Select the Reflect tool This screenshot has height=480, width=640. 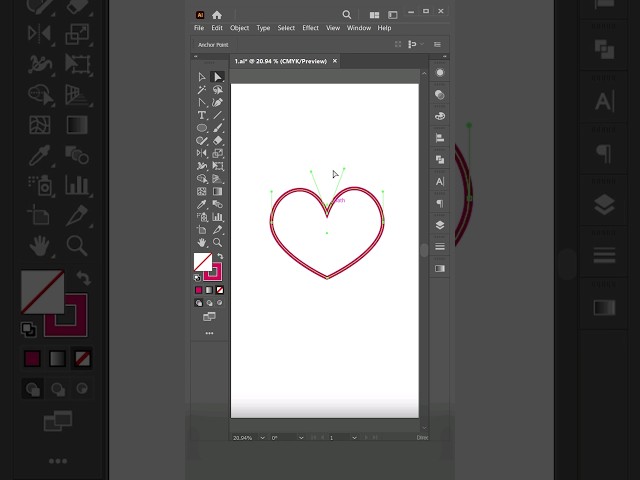click(x=202, y=153)
